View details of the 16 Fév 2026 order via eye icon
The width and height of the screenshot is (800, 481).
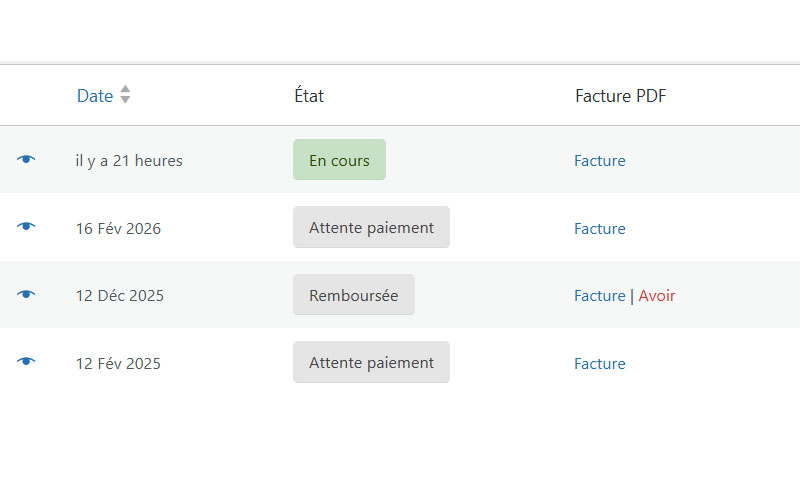(x=26, y=227)
